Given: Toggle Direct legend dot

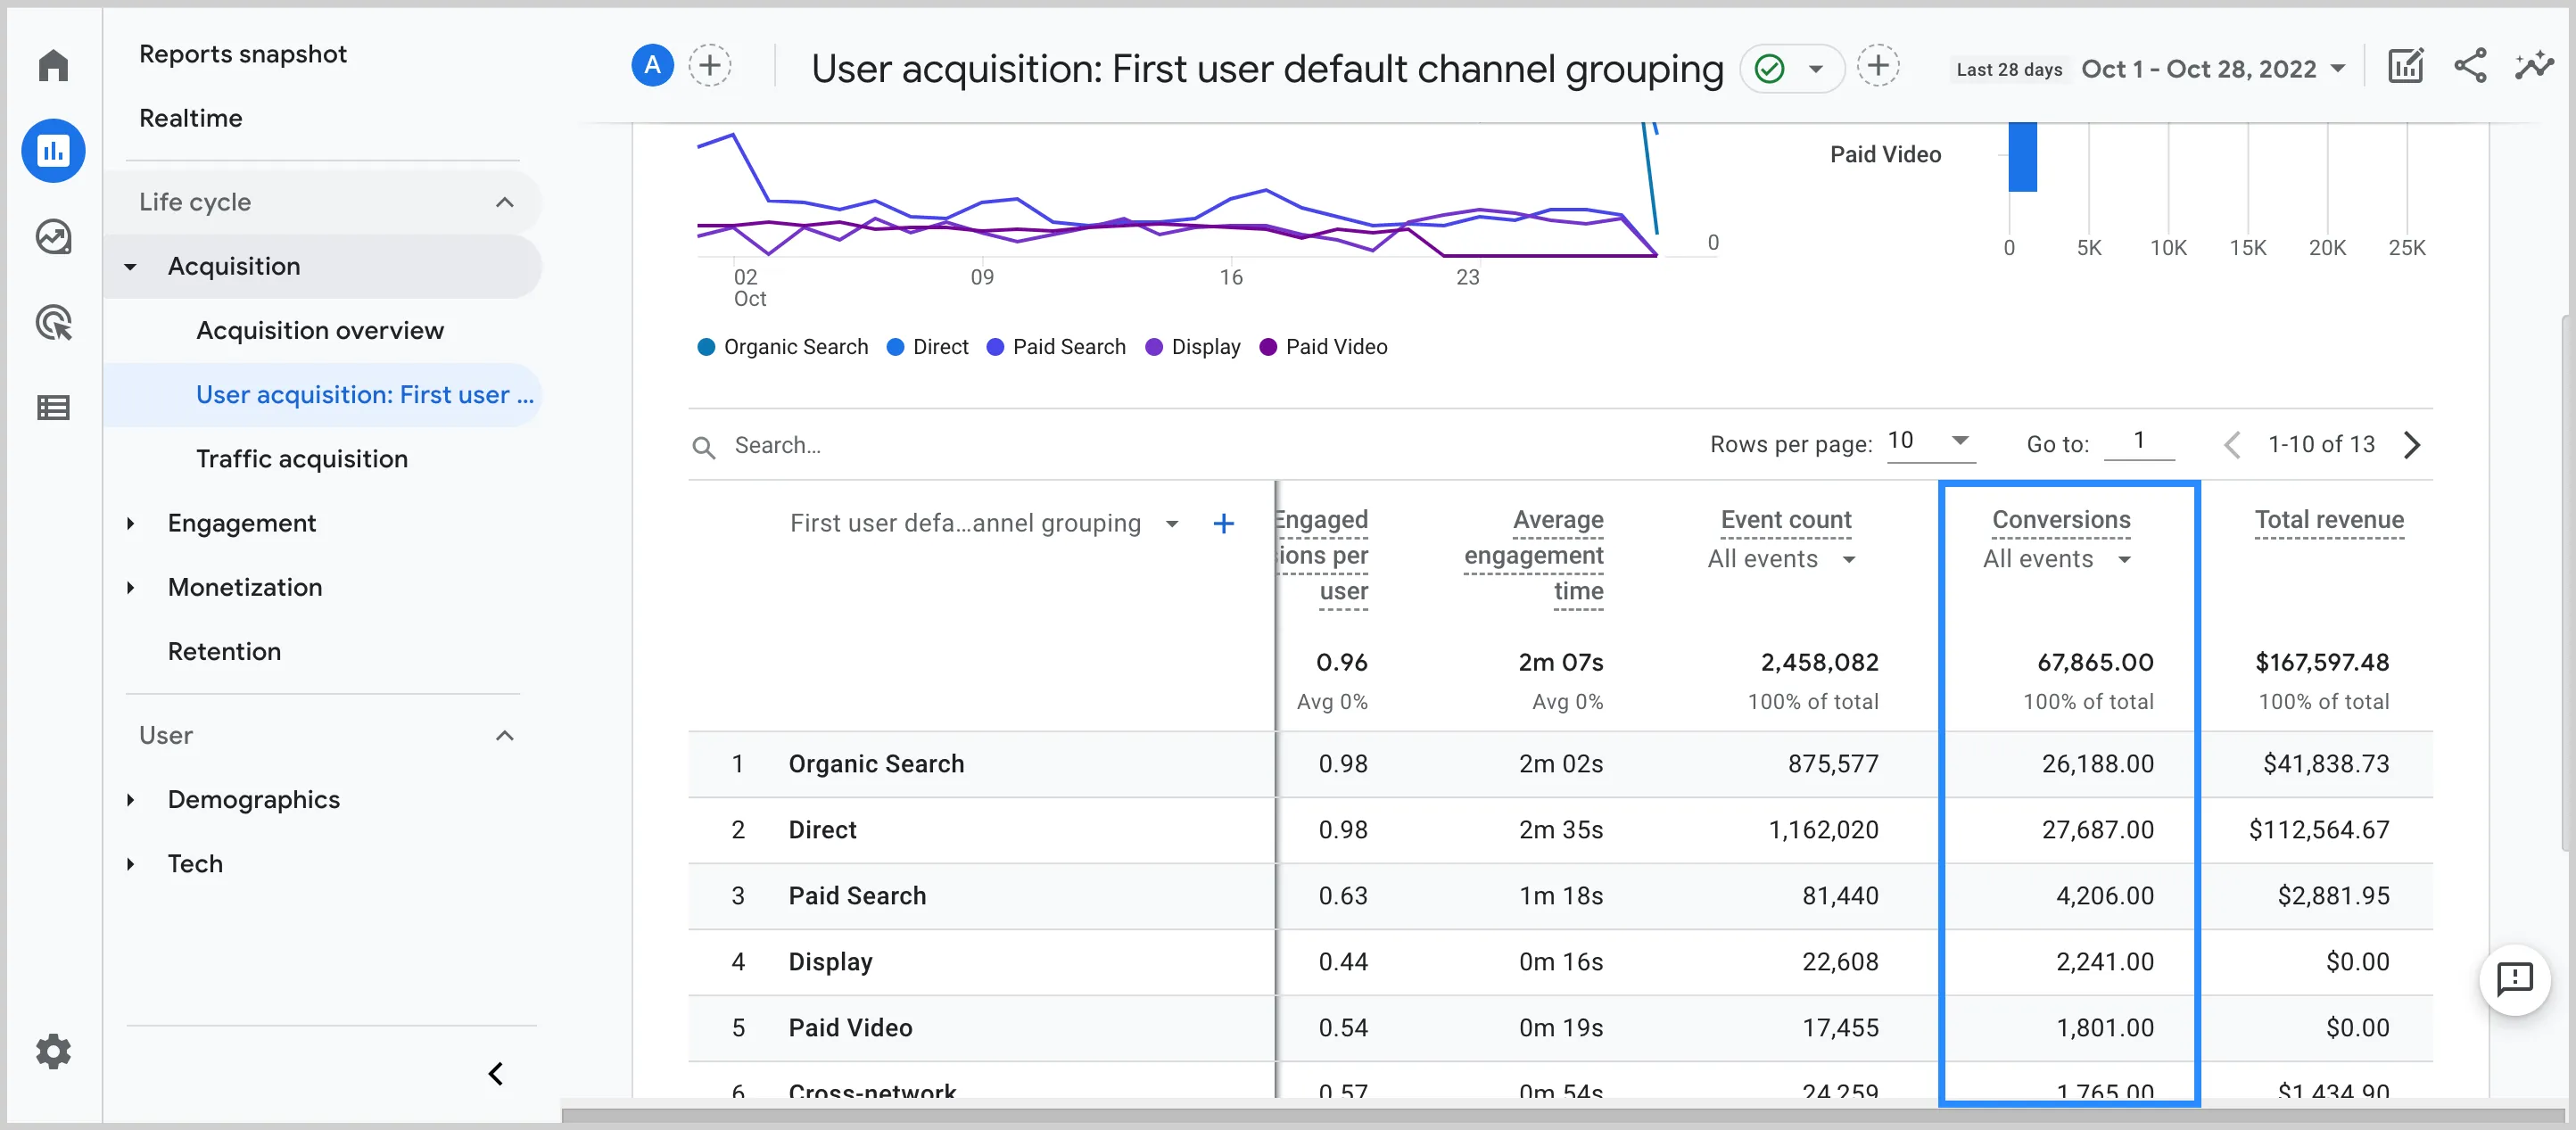Looking at the screenshot, I should pos(896,347).
